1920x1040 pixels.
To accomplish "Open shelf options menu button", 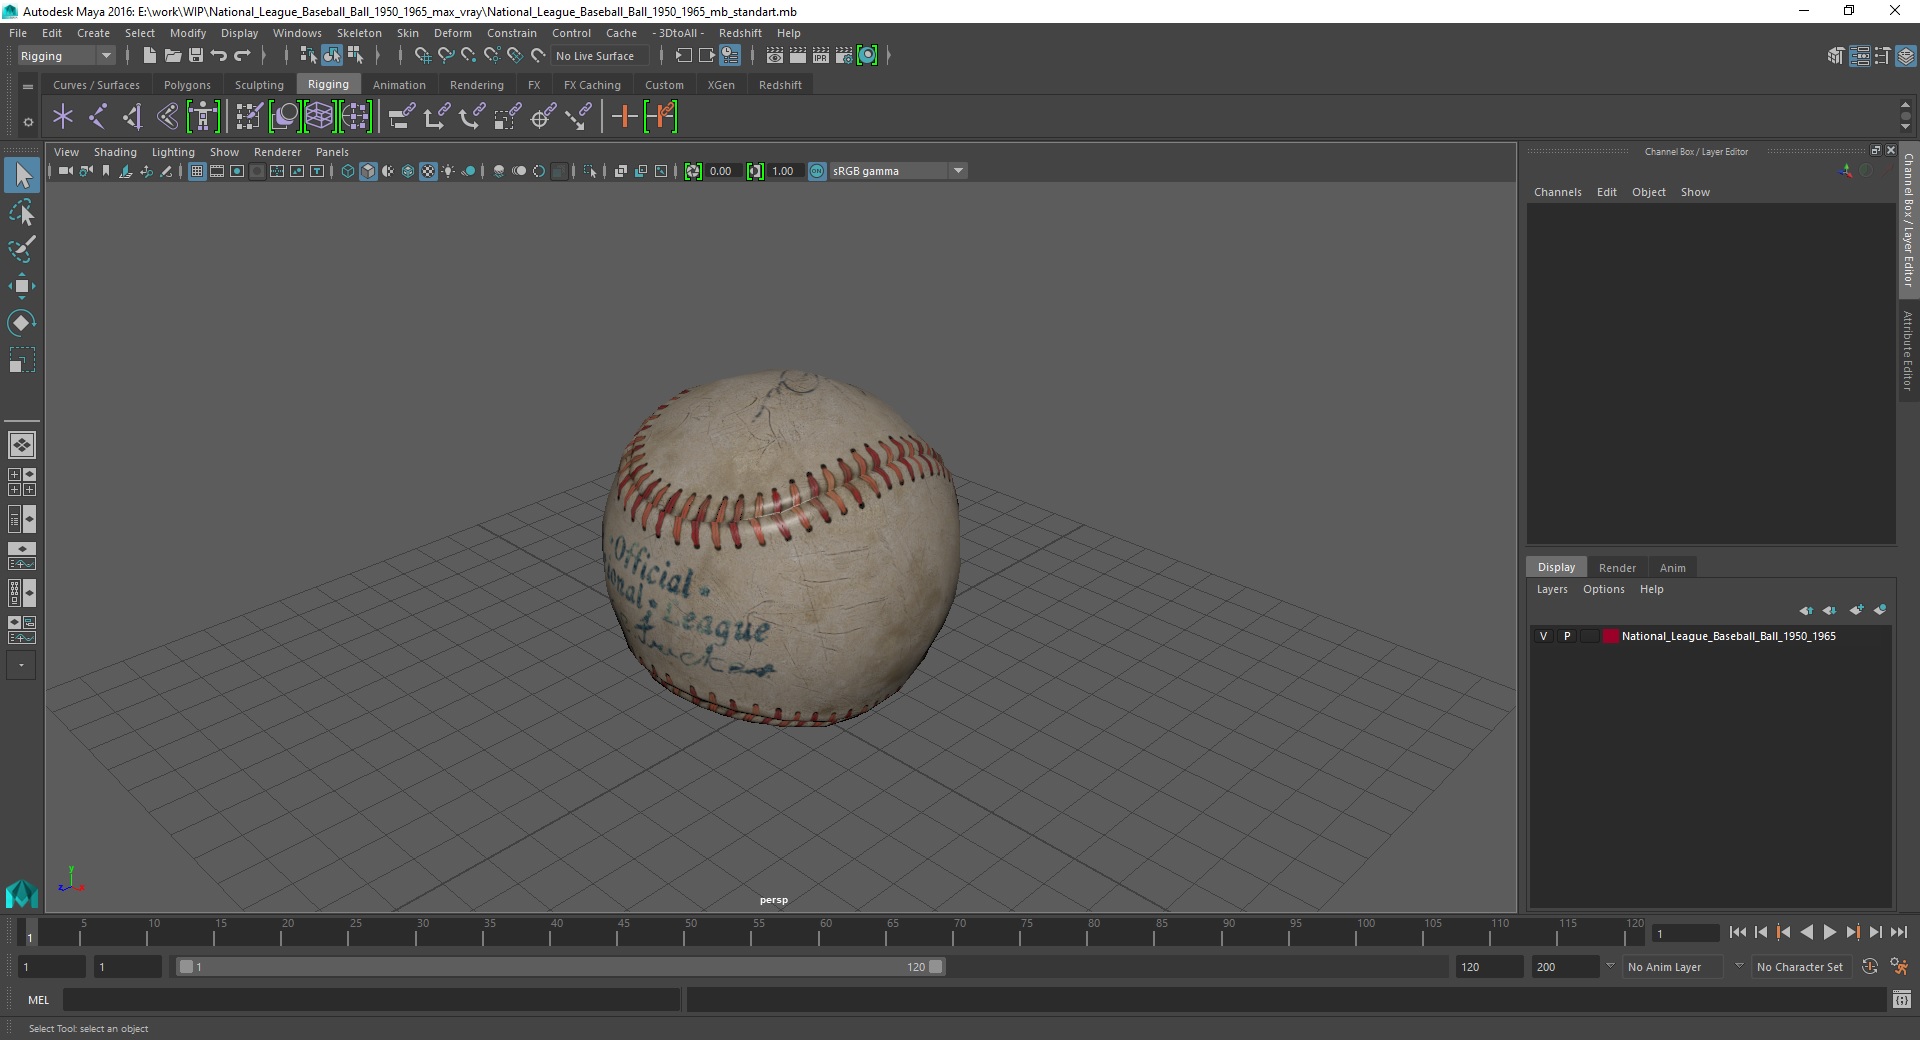I will coord(28,122).
